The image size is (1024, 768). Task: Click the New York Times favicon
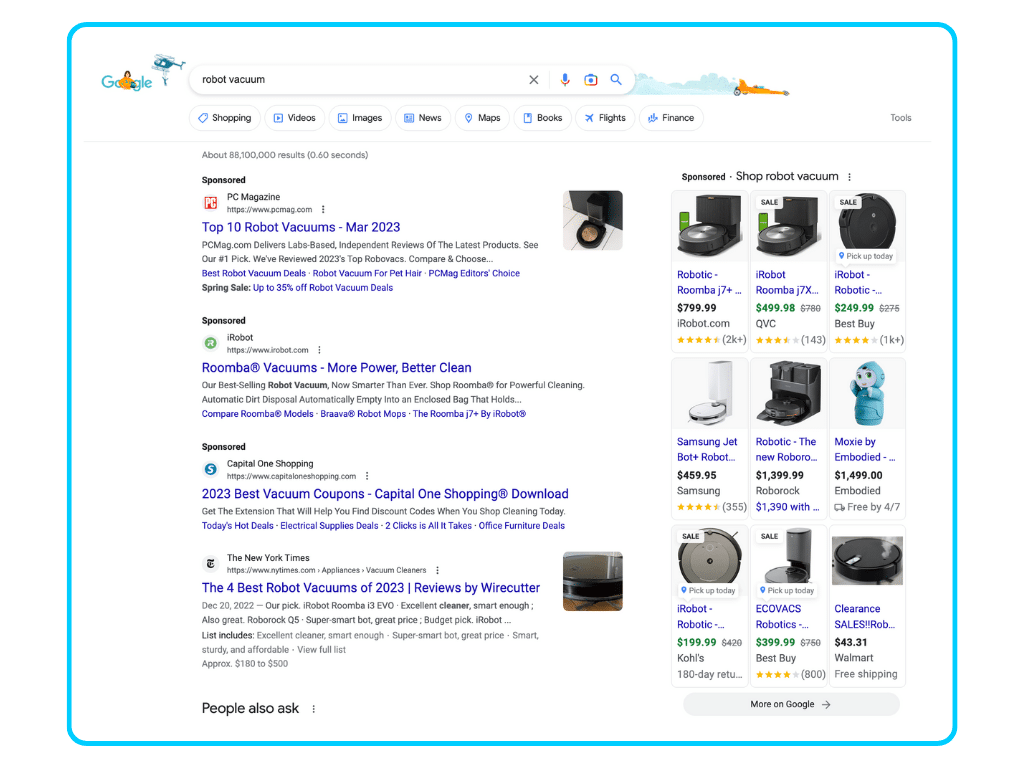[210, 563]
